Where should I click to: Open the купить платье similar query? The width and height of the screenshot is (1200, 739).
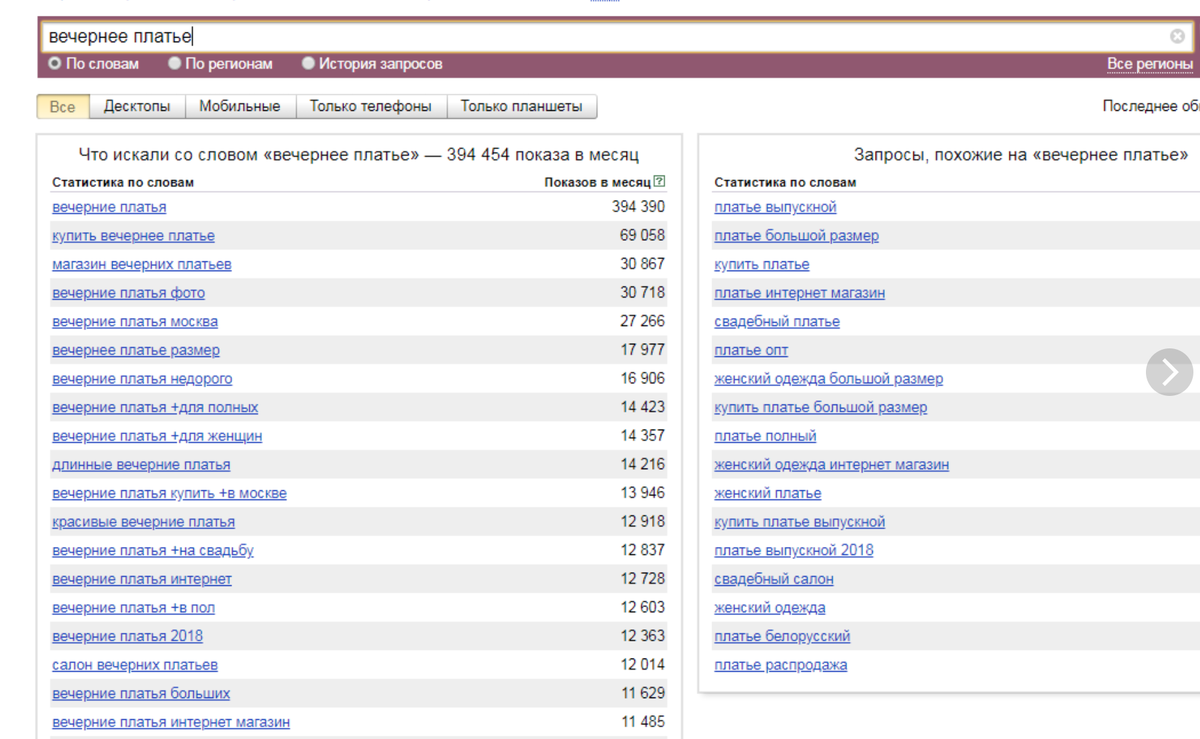click(762, 264)
